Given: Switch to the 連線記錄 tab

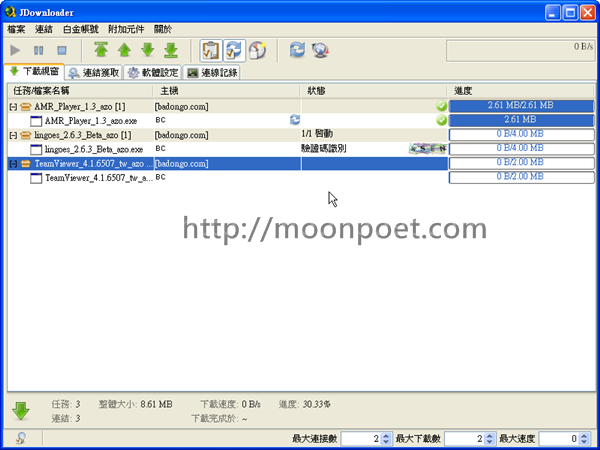Looking at the screenshot, I should (212, 73).
